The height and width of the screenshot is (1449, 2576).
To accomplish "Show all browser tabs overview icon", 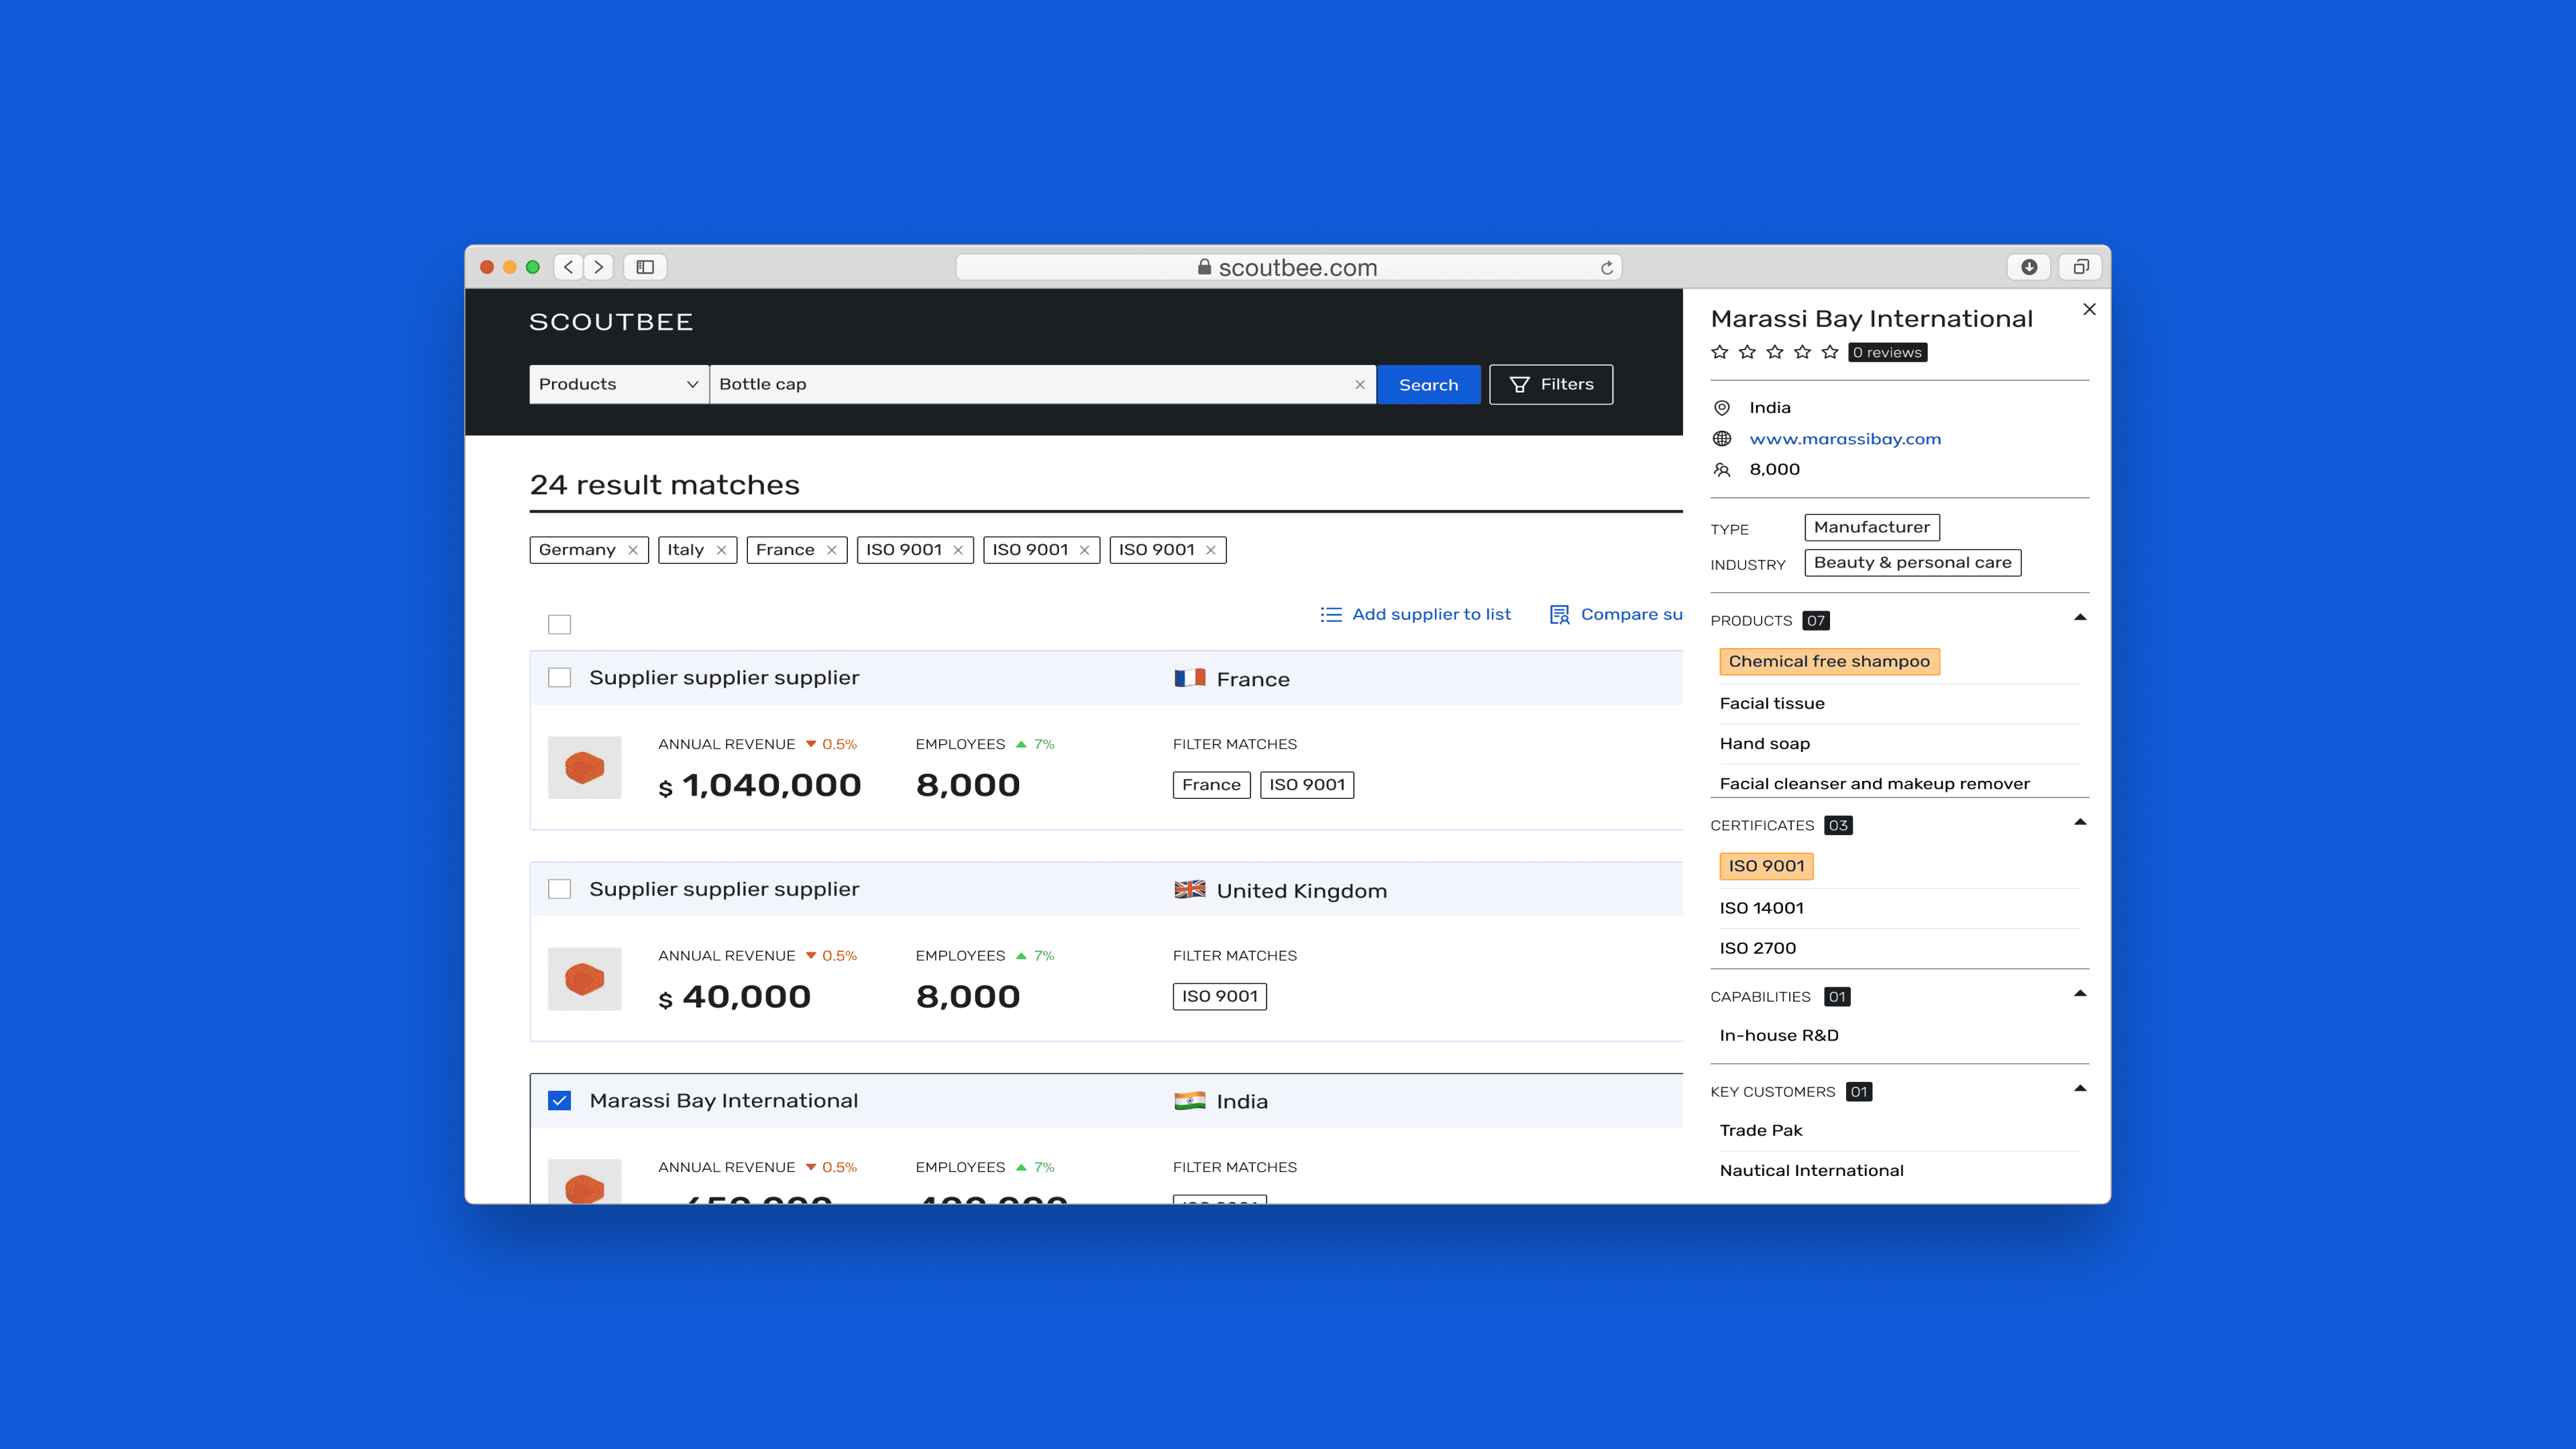I will (x=2081, y=267).
